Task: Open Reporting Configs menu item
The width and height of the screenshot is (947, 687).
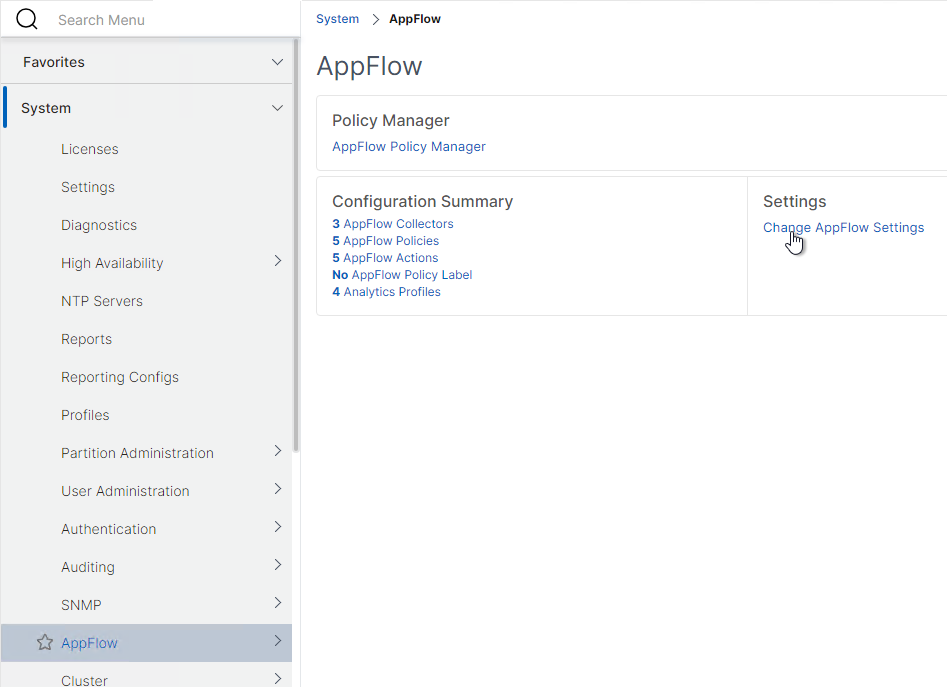Action: point(120,377)
